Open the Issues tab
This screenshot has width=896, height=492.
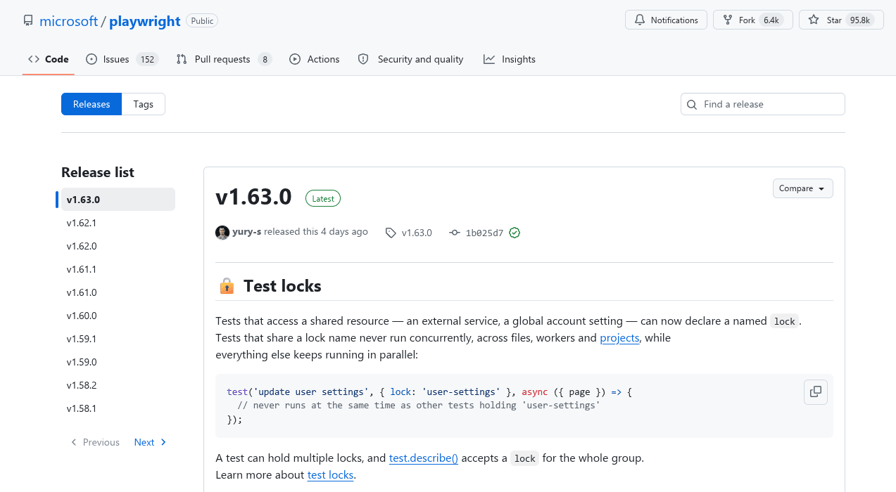[122, 59]
